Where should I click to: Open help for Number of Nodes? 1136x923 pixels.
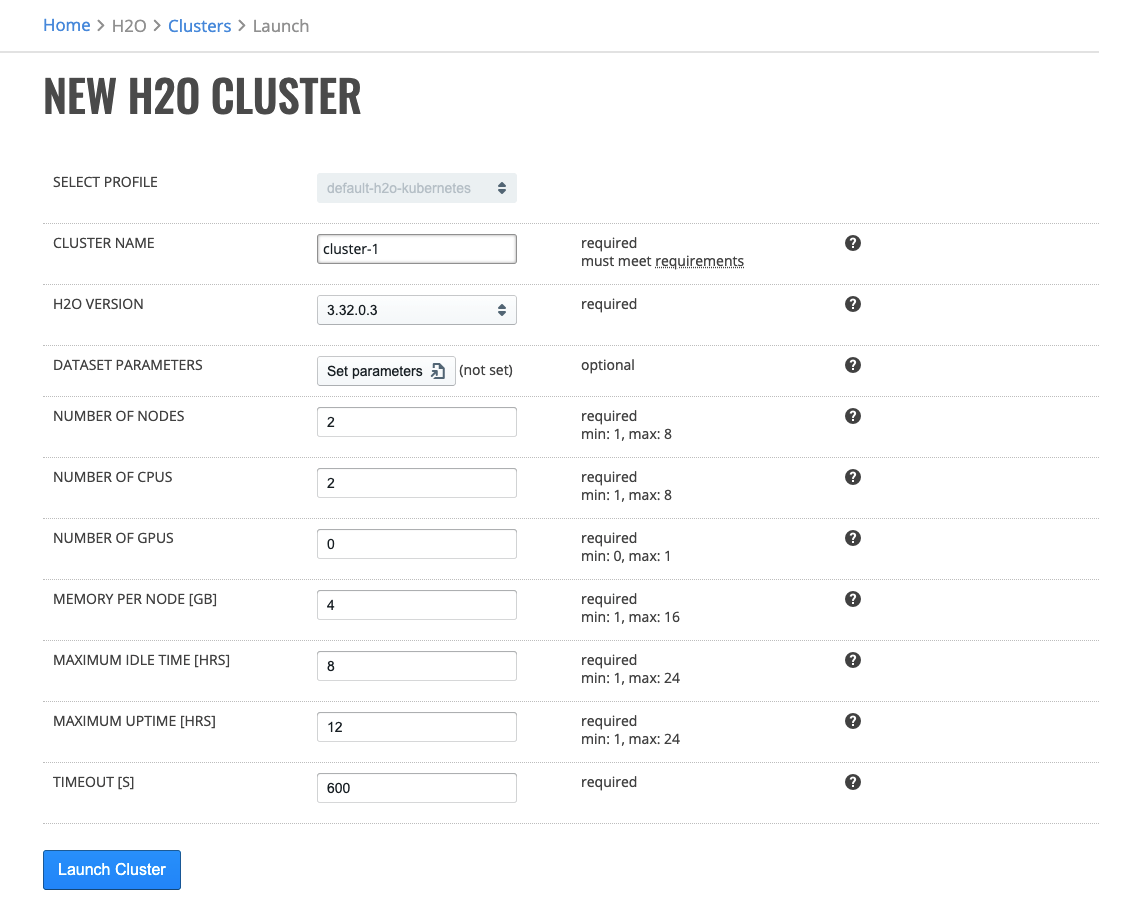click(853, 416)
